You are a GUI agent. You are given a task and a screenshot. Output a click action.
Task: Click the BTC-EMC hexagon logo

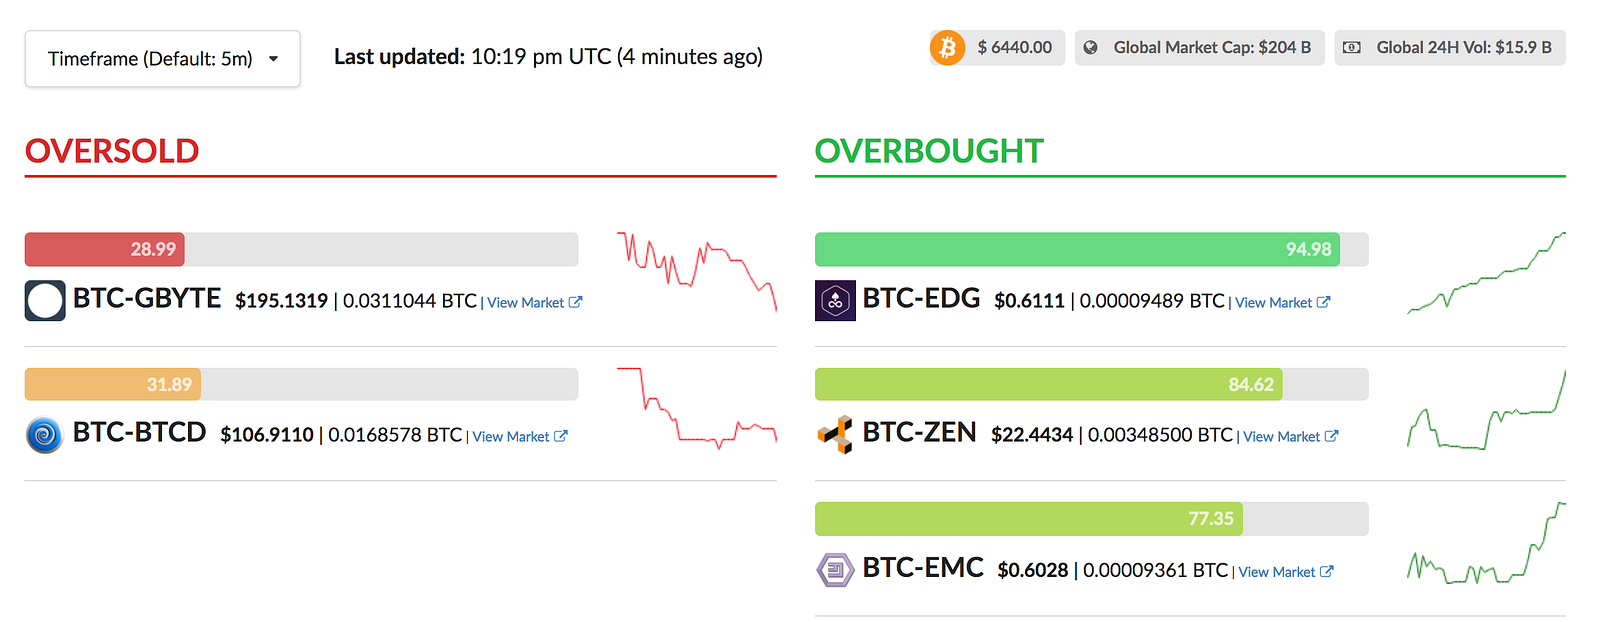pyautogui.click(x=835, y=570)
